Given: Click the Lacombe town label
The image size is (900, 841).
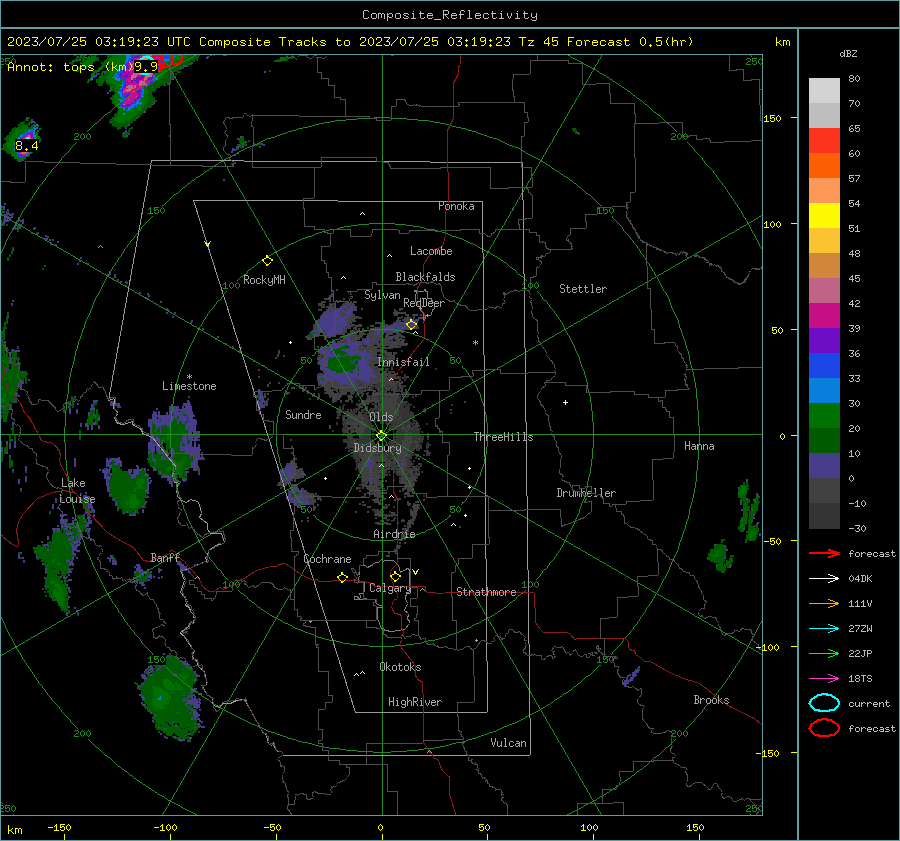Looking at the screenshot, I should pyautogui.click(x=431, y=251).
